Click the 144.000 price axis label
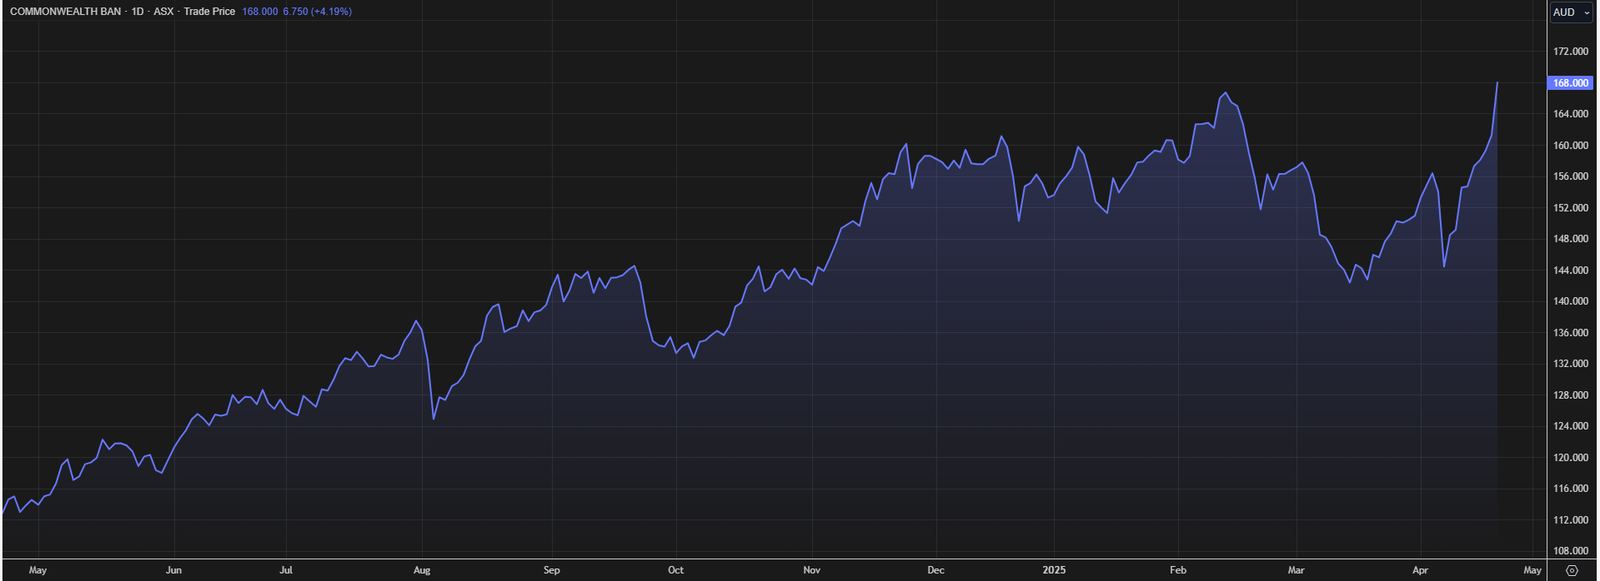The height and width of the screenshot is (581, 1600). click(1570, 270)
